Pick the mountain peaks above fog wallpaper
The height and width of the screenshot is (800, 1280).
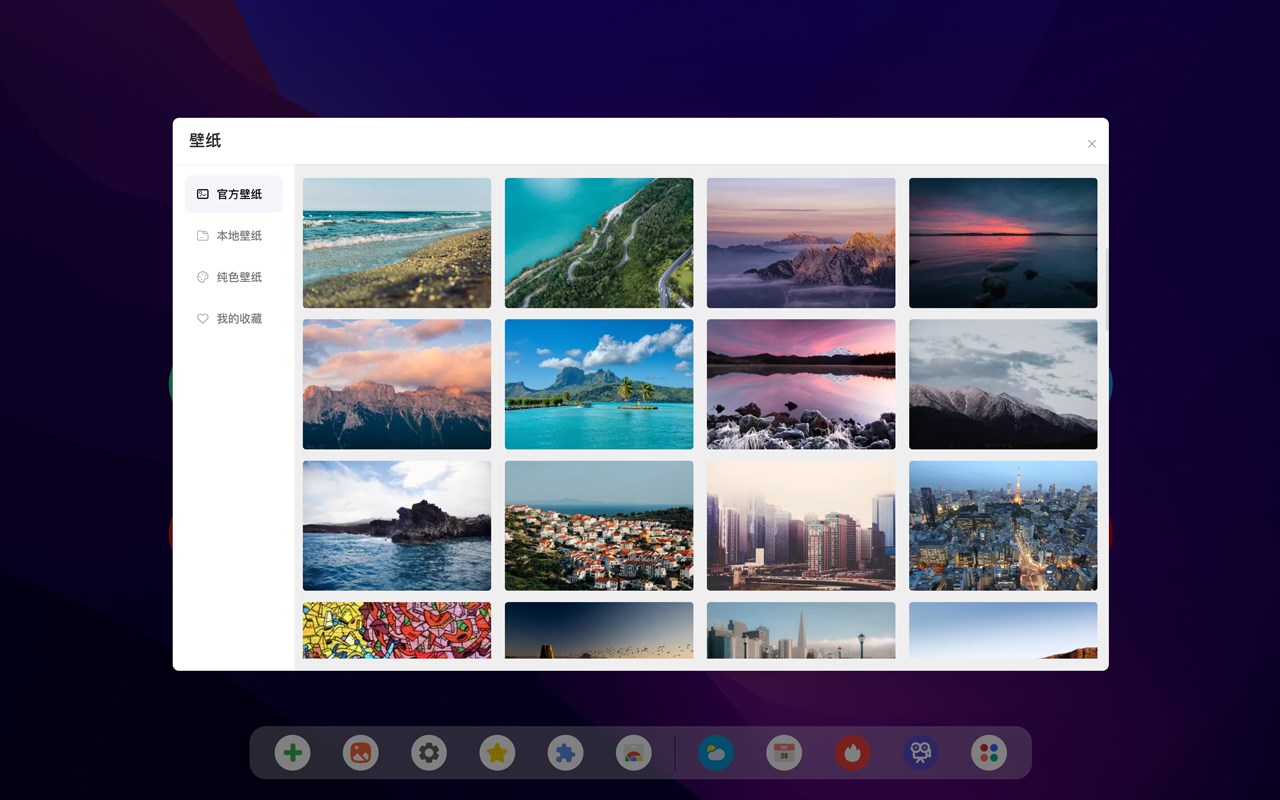tap(801, 243)
